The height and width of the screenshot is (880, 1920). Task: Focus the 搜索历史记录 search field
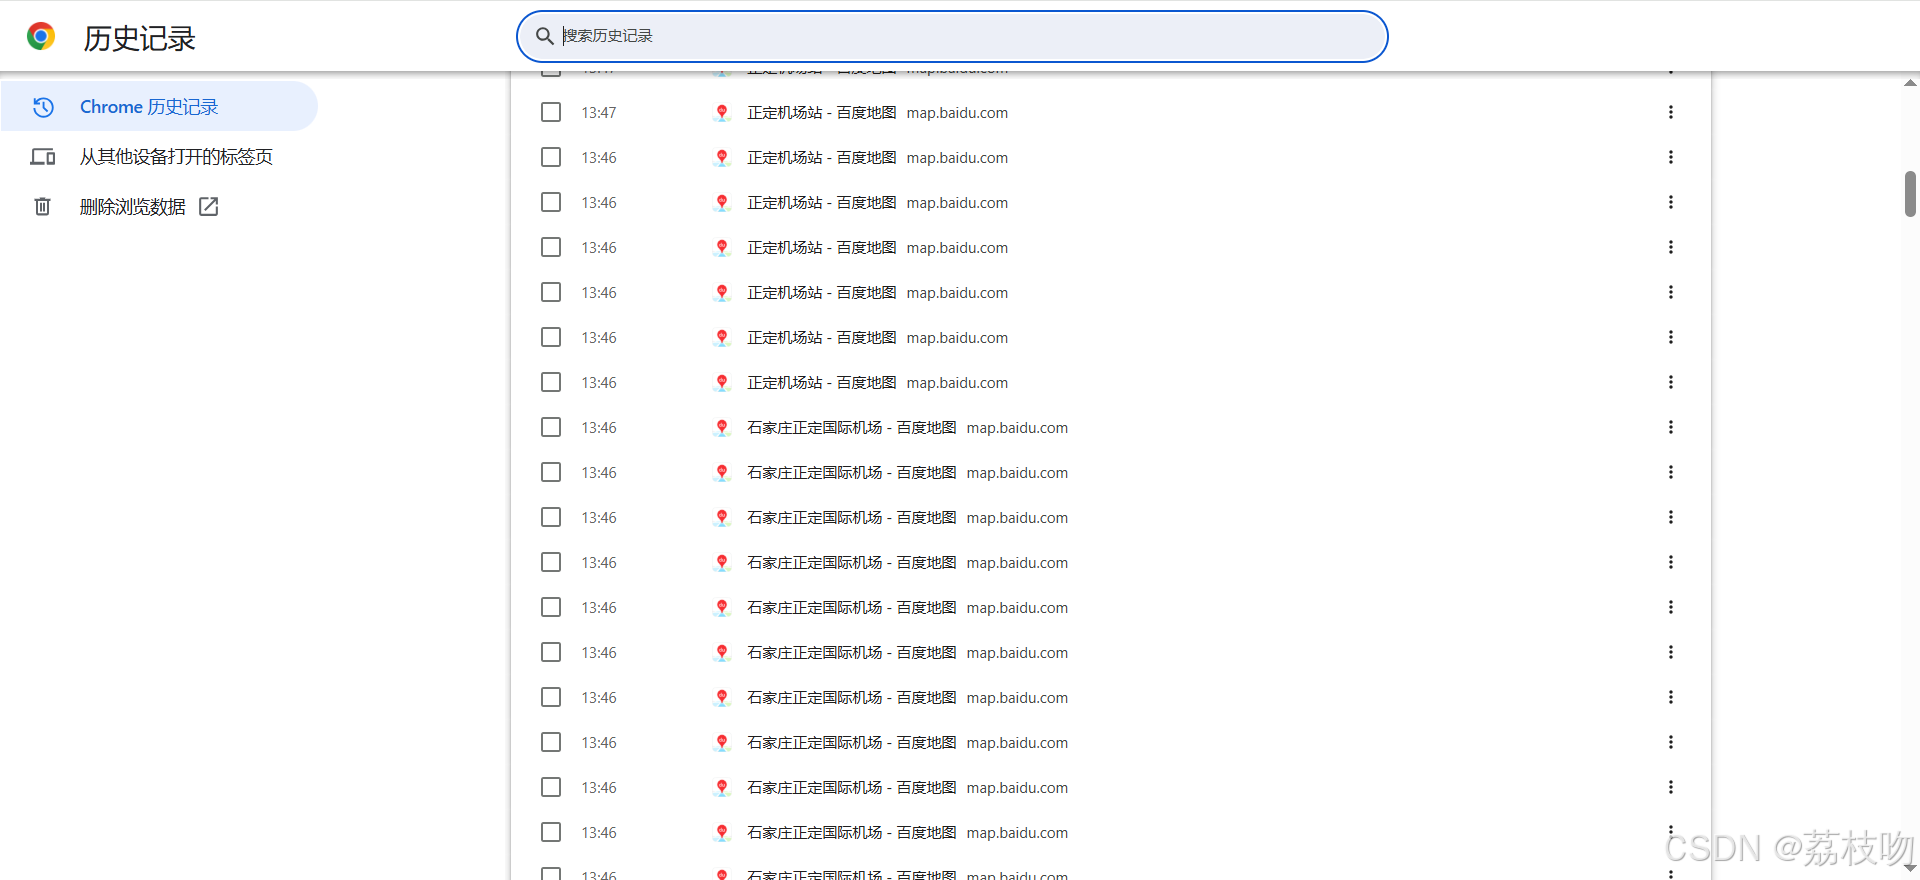951,36
